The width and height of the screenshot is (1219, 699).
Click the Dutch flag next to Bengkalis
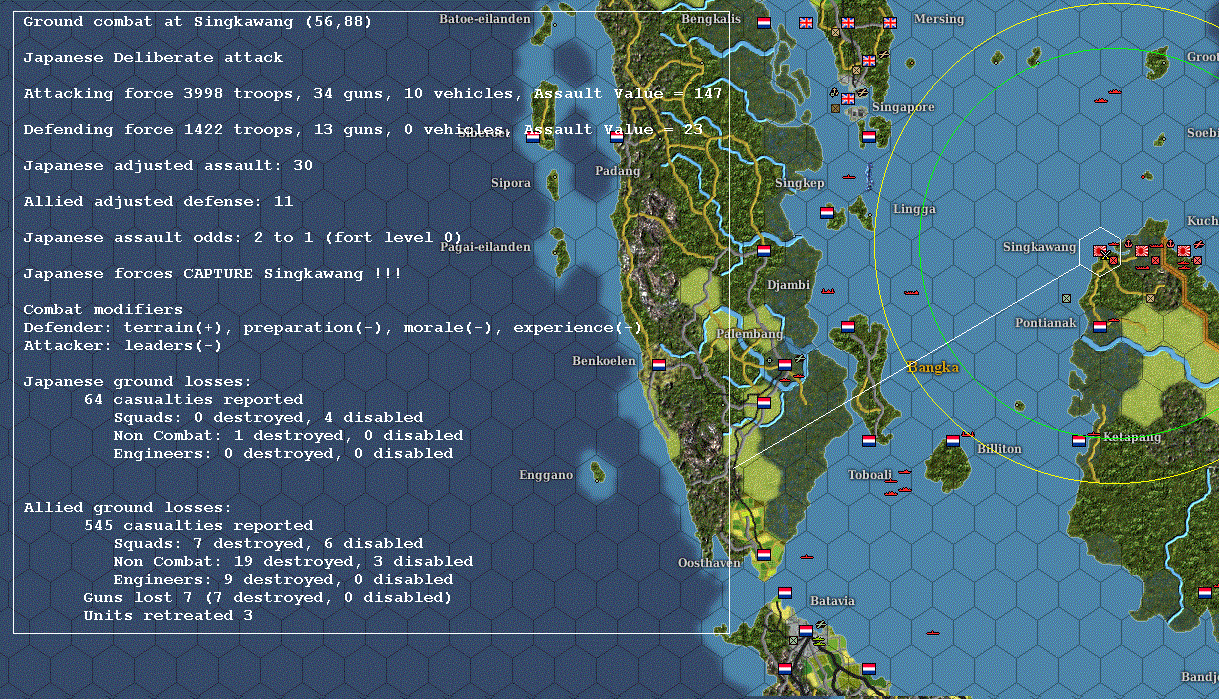764,23
